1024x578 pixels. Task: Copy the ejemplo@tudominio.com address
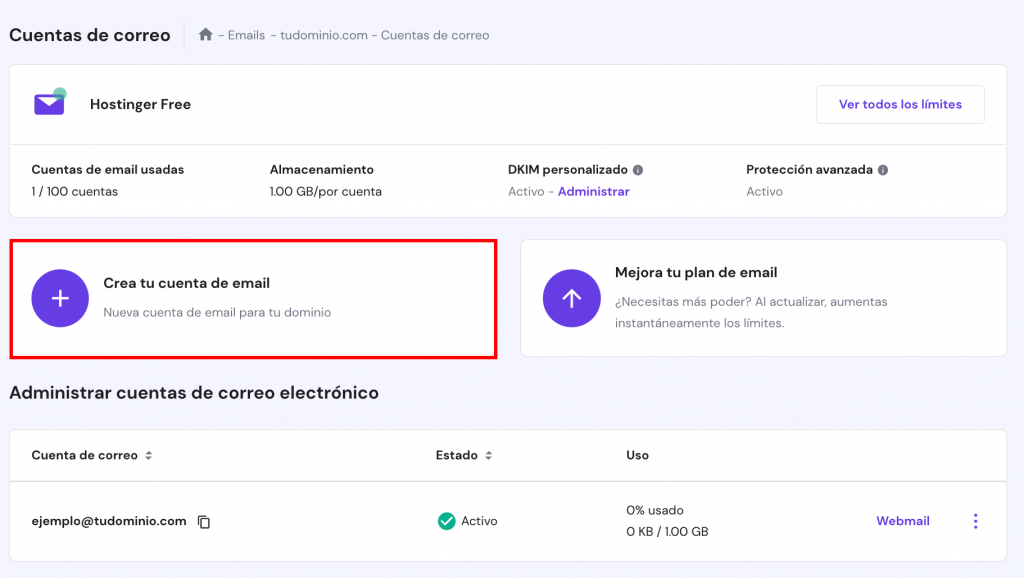[x=204, y=522]
